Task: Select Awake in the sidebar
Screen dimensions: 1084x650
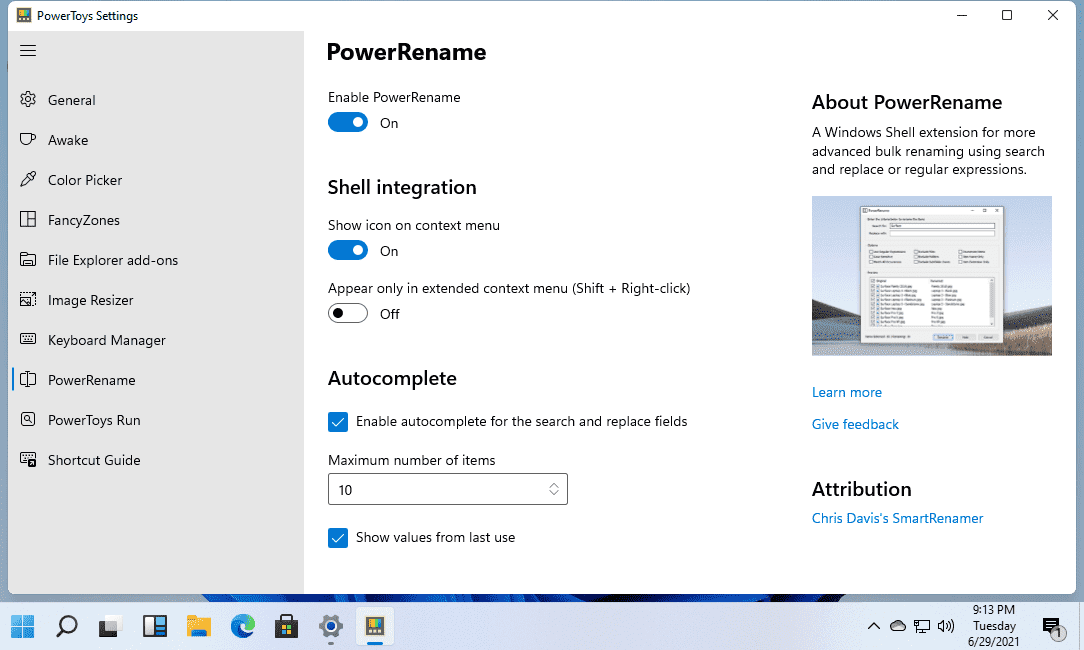Action: (68, 140)
